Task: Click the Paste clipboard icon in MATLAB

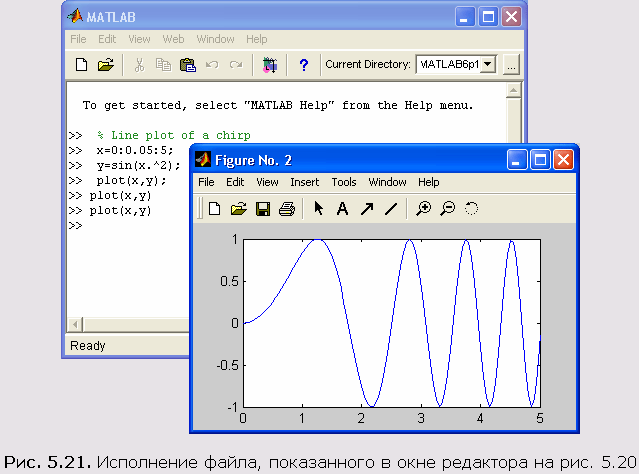Action: [x=187, y=64]
